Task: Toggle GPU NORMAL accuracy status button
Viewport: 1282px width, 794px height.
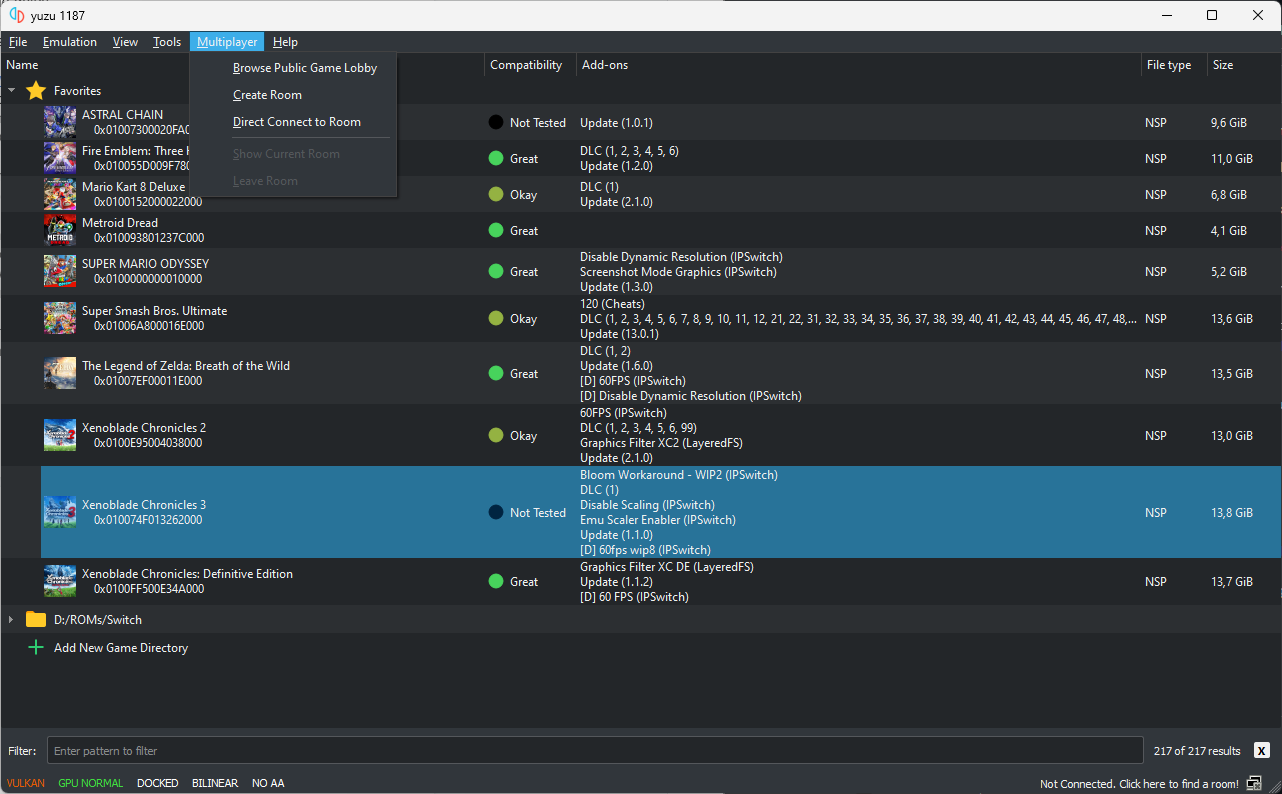Action: [x=91, y=783]
